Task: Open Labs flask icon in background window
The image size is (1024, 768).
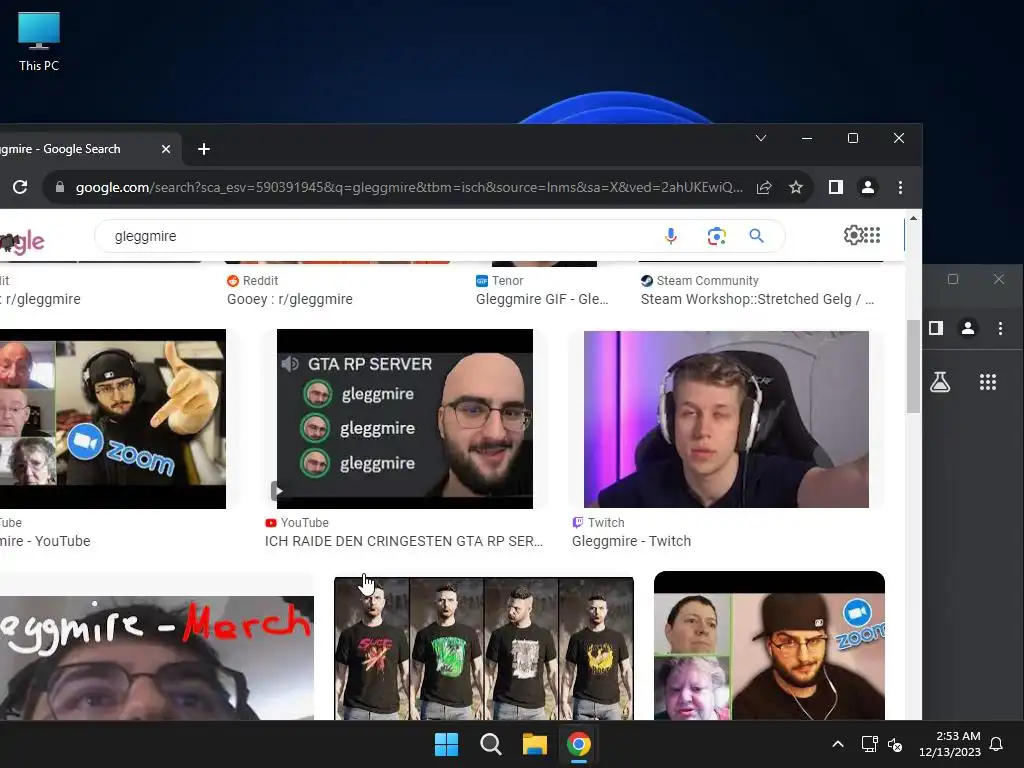Action: [940, 382]
